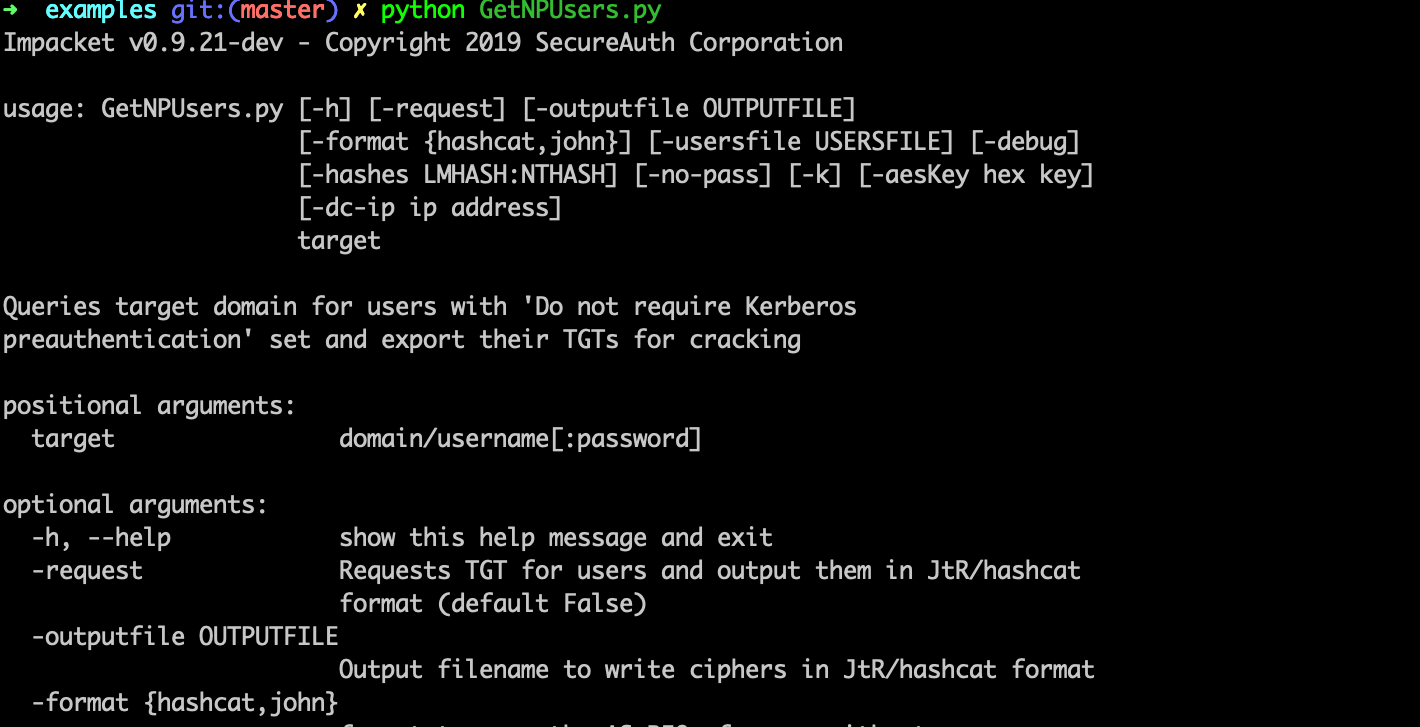Image resolution: width=1420 pixels, height=727 pixels.
Task: Click '[-dc-ip ip address]' in usage text
Action: click(x=430, y=208)
